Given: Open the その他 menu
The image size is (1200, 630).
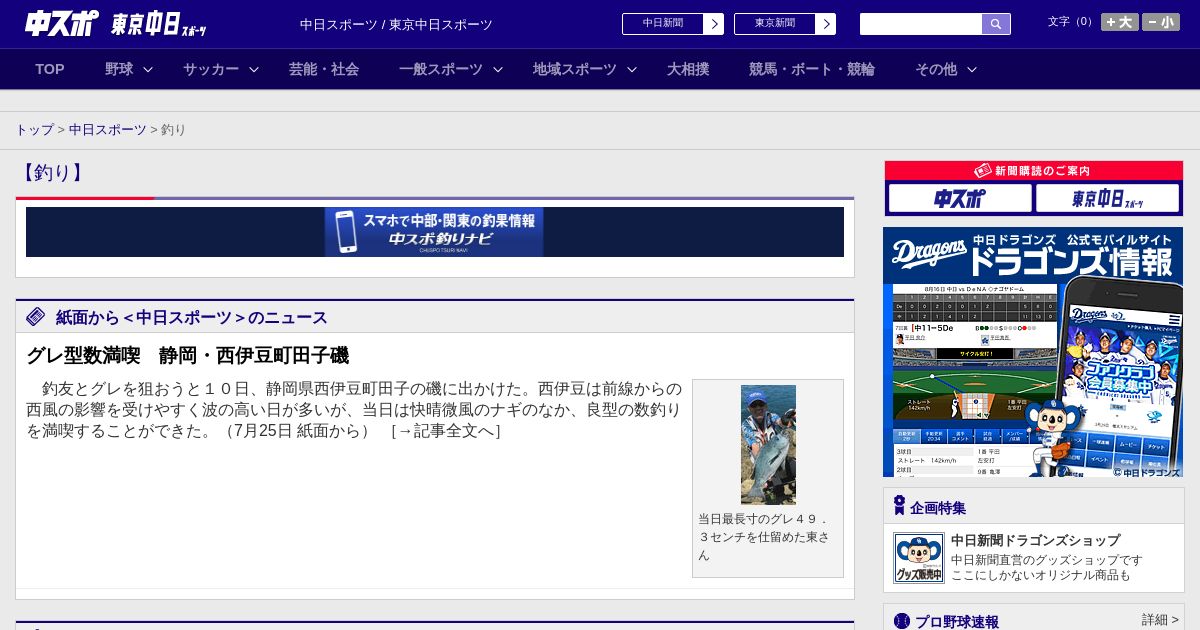Looking at the screenshot, I should tap(936, 69).
